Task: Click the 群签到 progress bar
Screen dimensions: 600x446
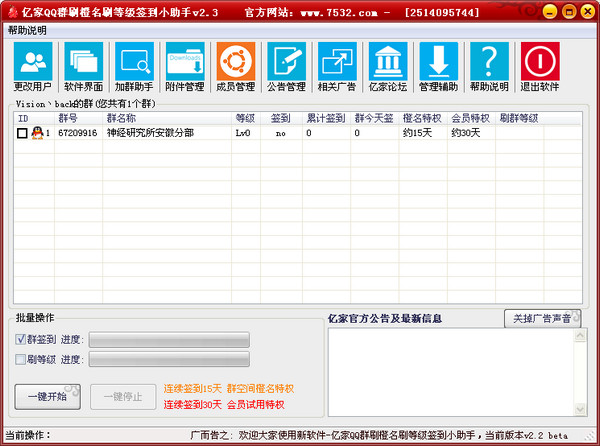Action: tap(169, 340)
